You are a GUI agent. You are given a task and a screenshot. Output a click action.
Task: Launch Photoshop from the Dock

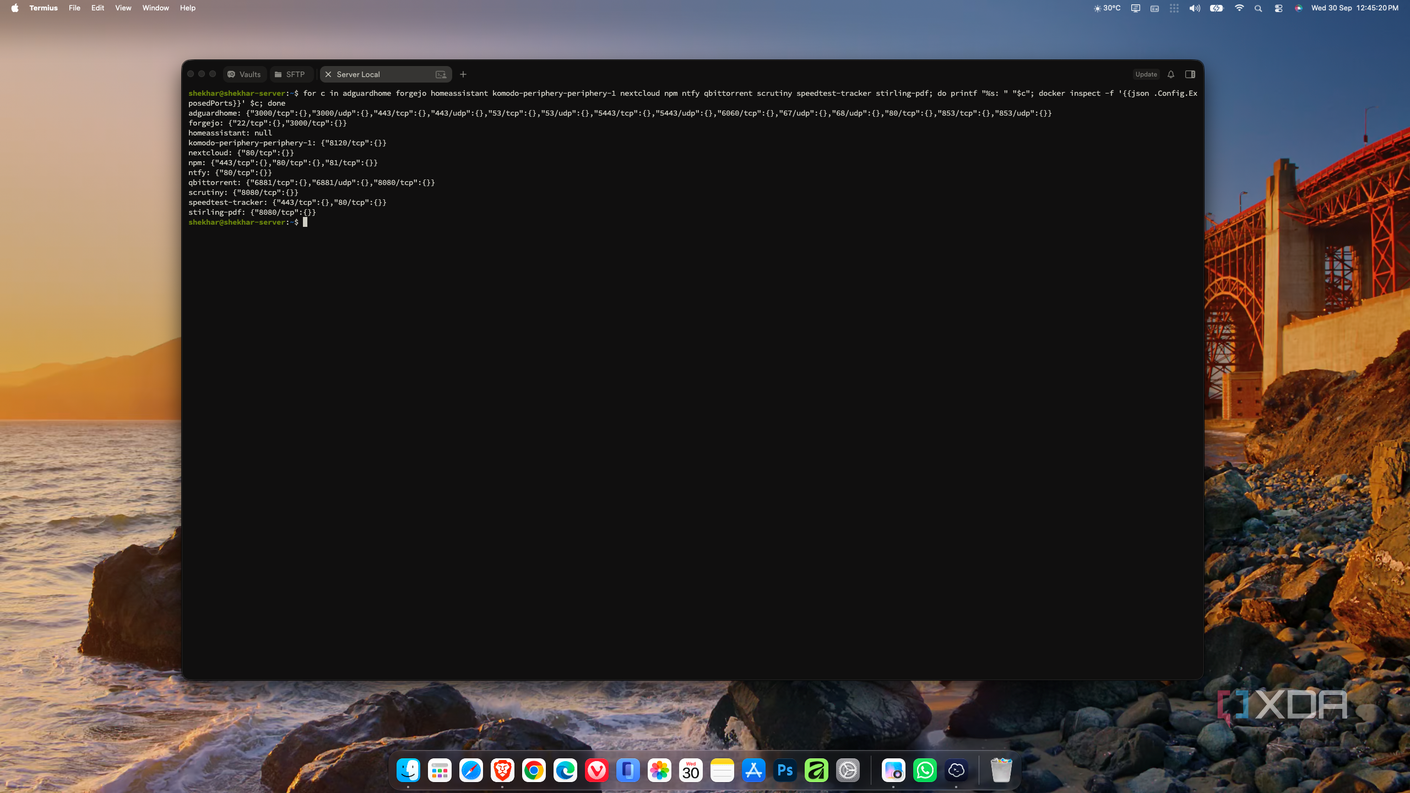point(785,769)
